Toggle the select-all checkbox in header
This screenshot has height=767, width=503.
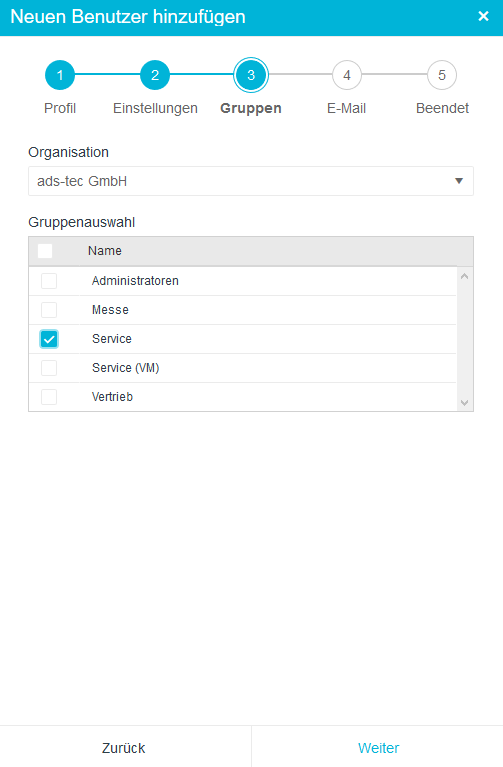[x=45, y=251]
